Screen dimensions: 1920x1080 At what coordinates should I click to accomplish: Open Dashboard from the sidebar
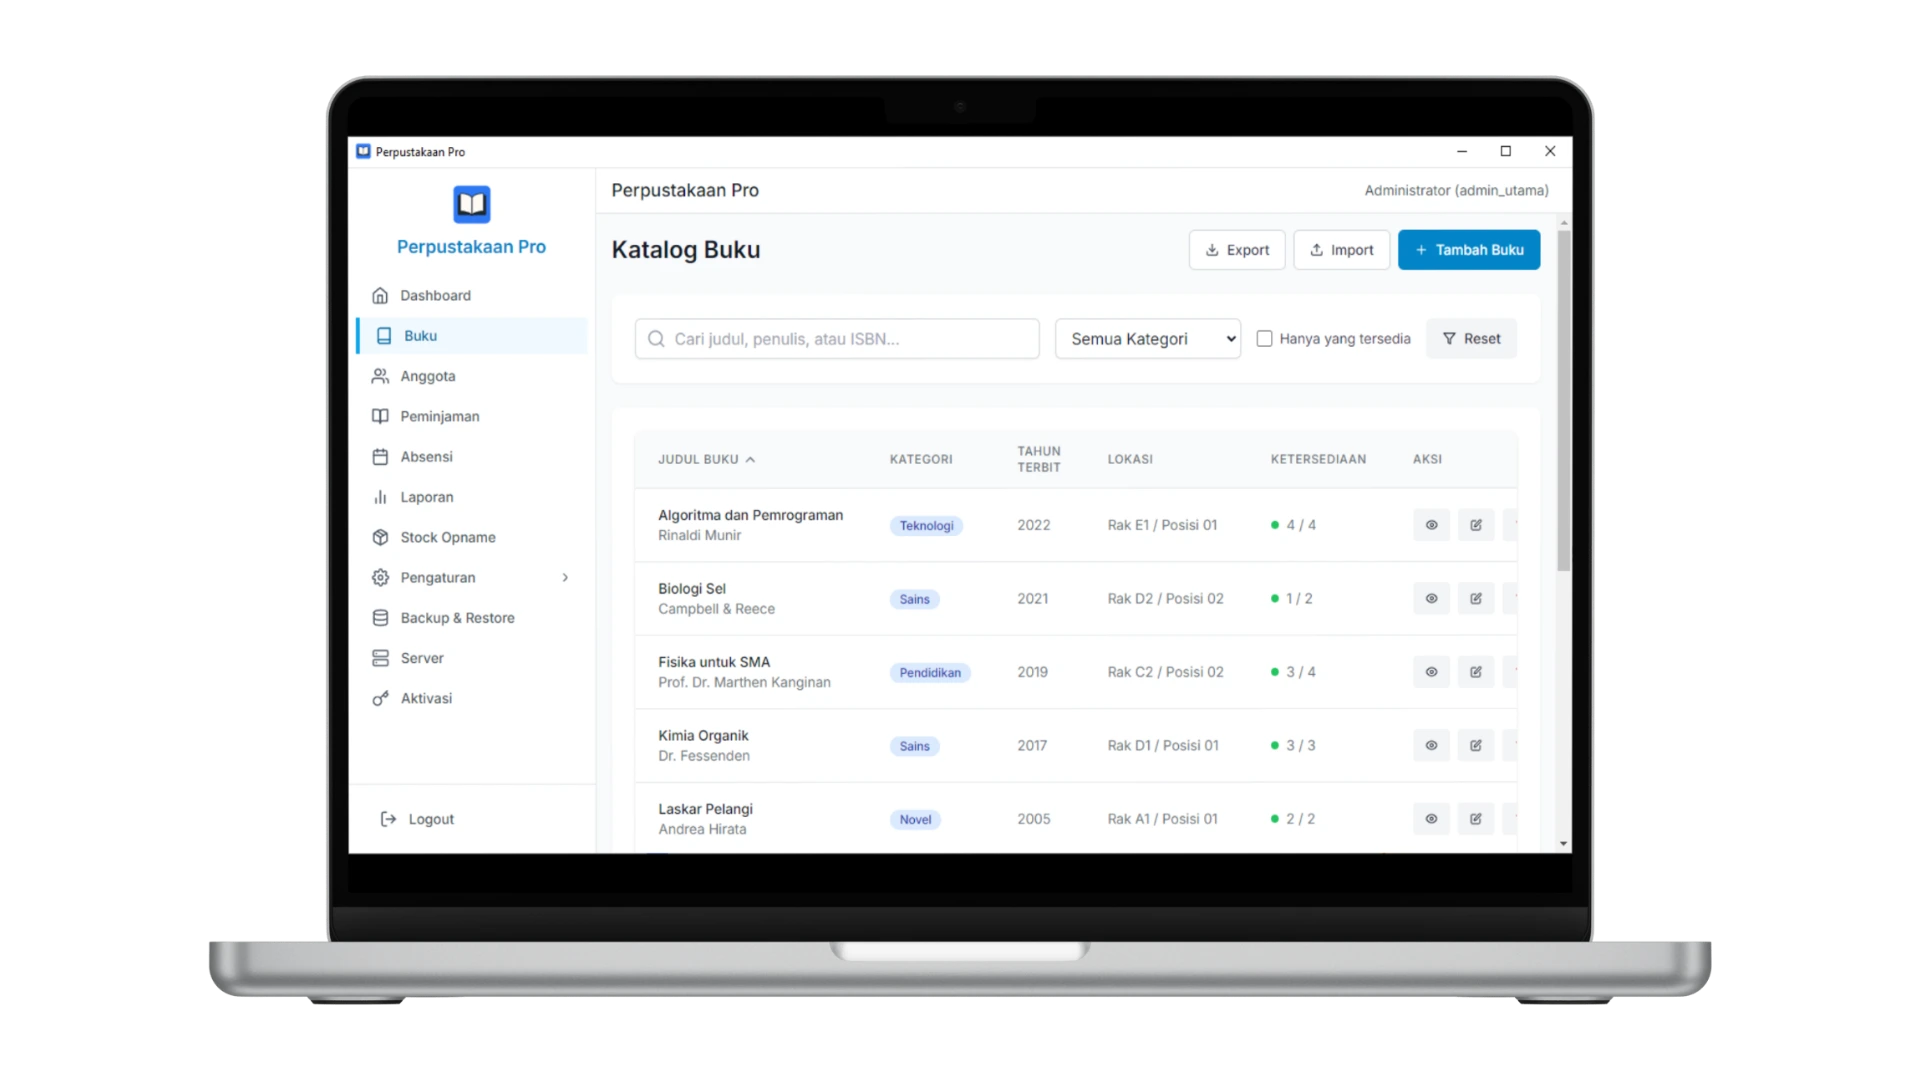click(471, 295)
